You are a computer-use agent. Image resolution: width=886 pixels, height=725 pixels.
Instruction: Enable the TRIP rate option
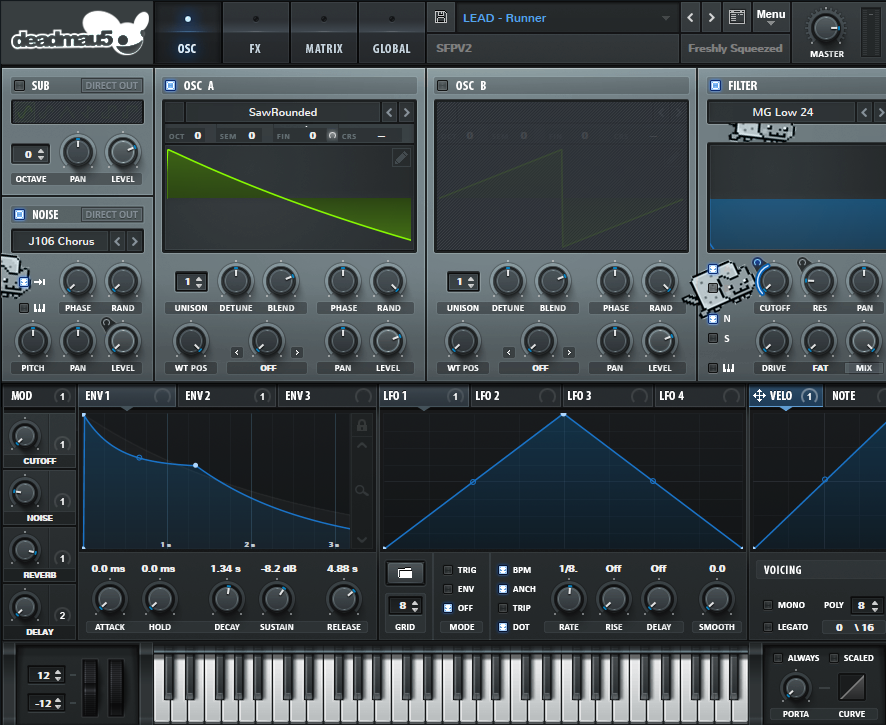point(503,608)
